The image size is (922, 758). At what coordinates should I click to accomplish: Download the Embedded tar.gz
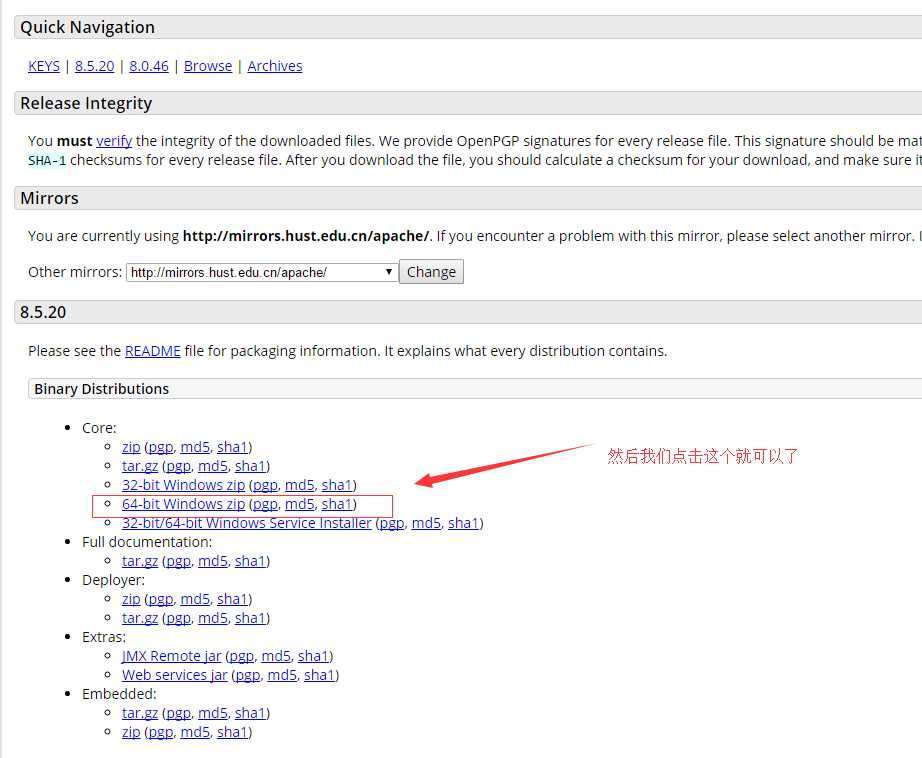[140, 713]
